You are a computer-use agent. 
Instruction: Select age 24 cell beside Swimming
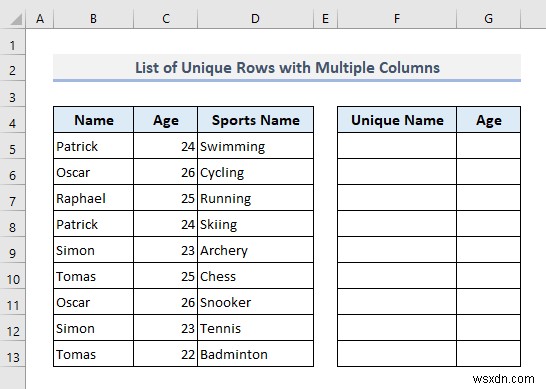pos(166,146)
